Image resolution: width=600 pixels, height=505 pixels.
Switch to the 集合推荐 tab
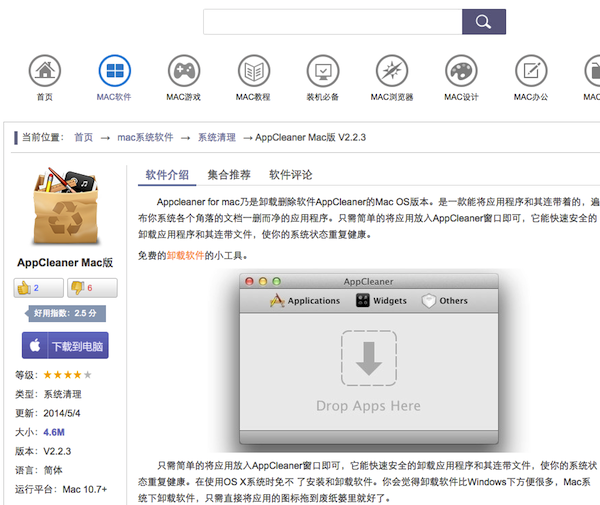229,175
